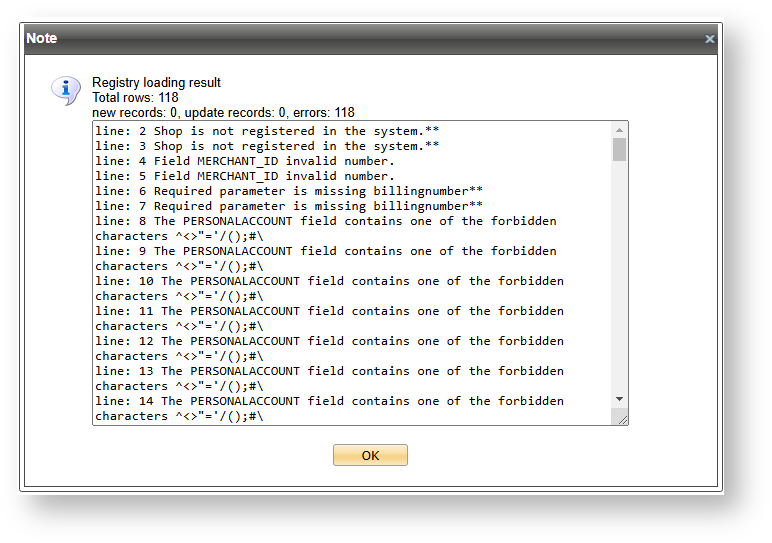This screenshot has height=543, width=772.
Task: Click line 8 PERSONALACCOUNT forbidden characters error
Action: 325,221
